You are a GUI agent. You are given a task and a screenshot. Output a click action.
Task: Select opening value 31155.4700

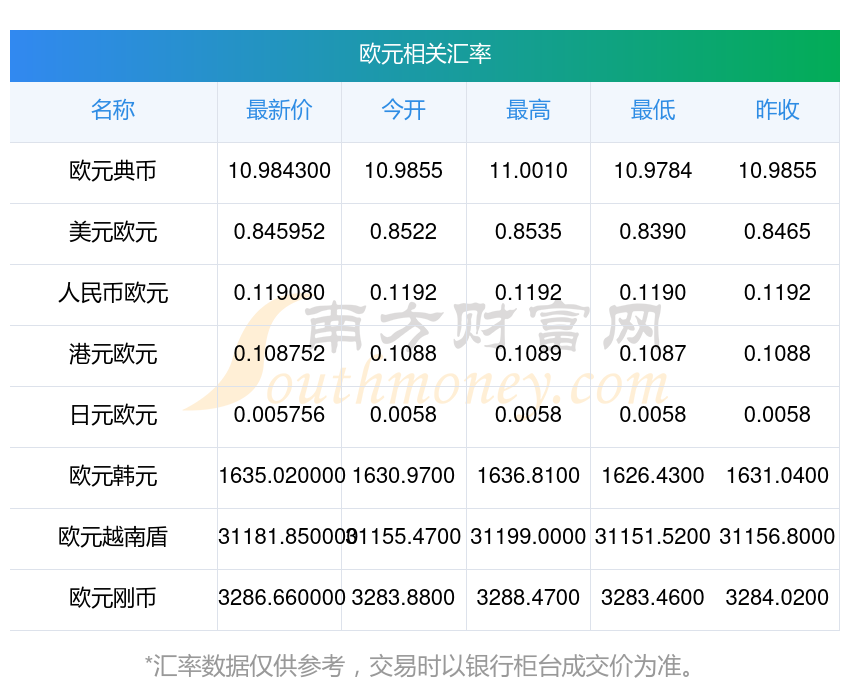[405, 537]
